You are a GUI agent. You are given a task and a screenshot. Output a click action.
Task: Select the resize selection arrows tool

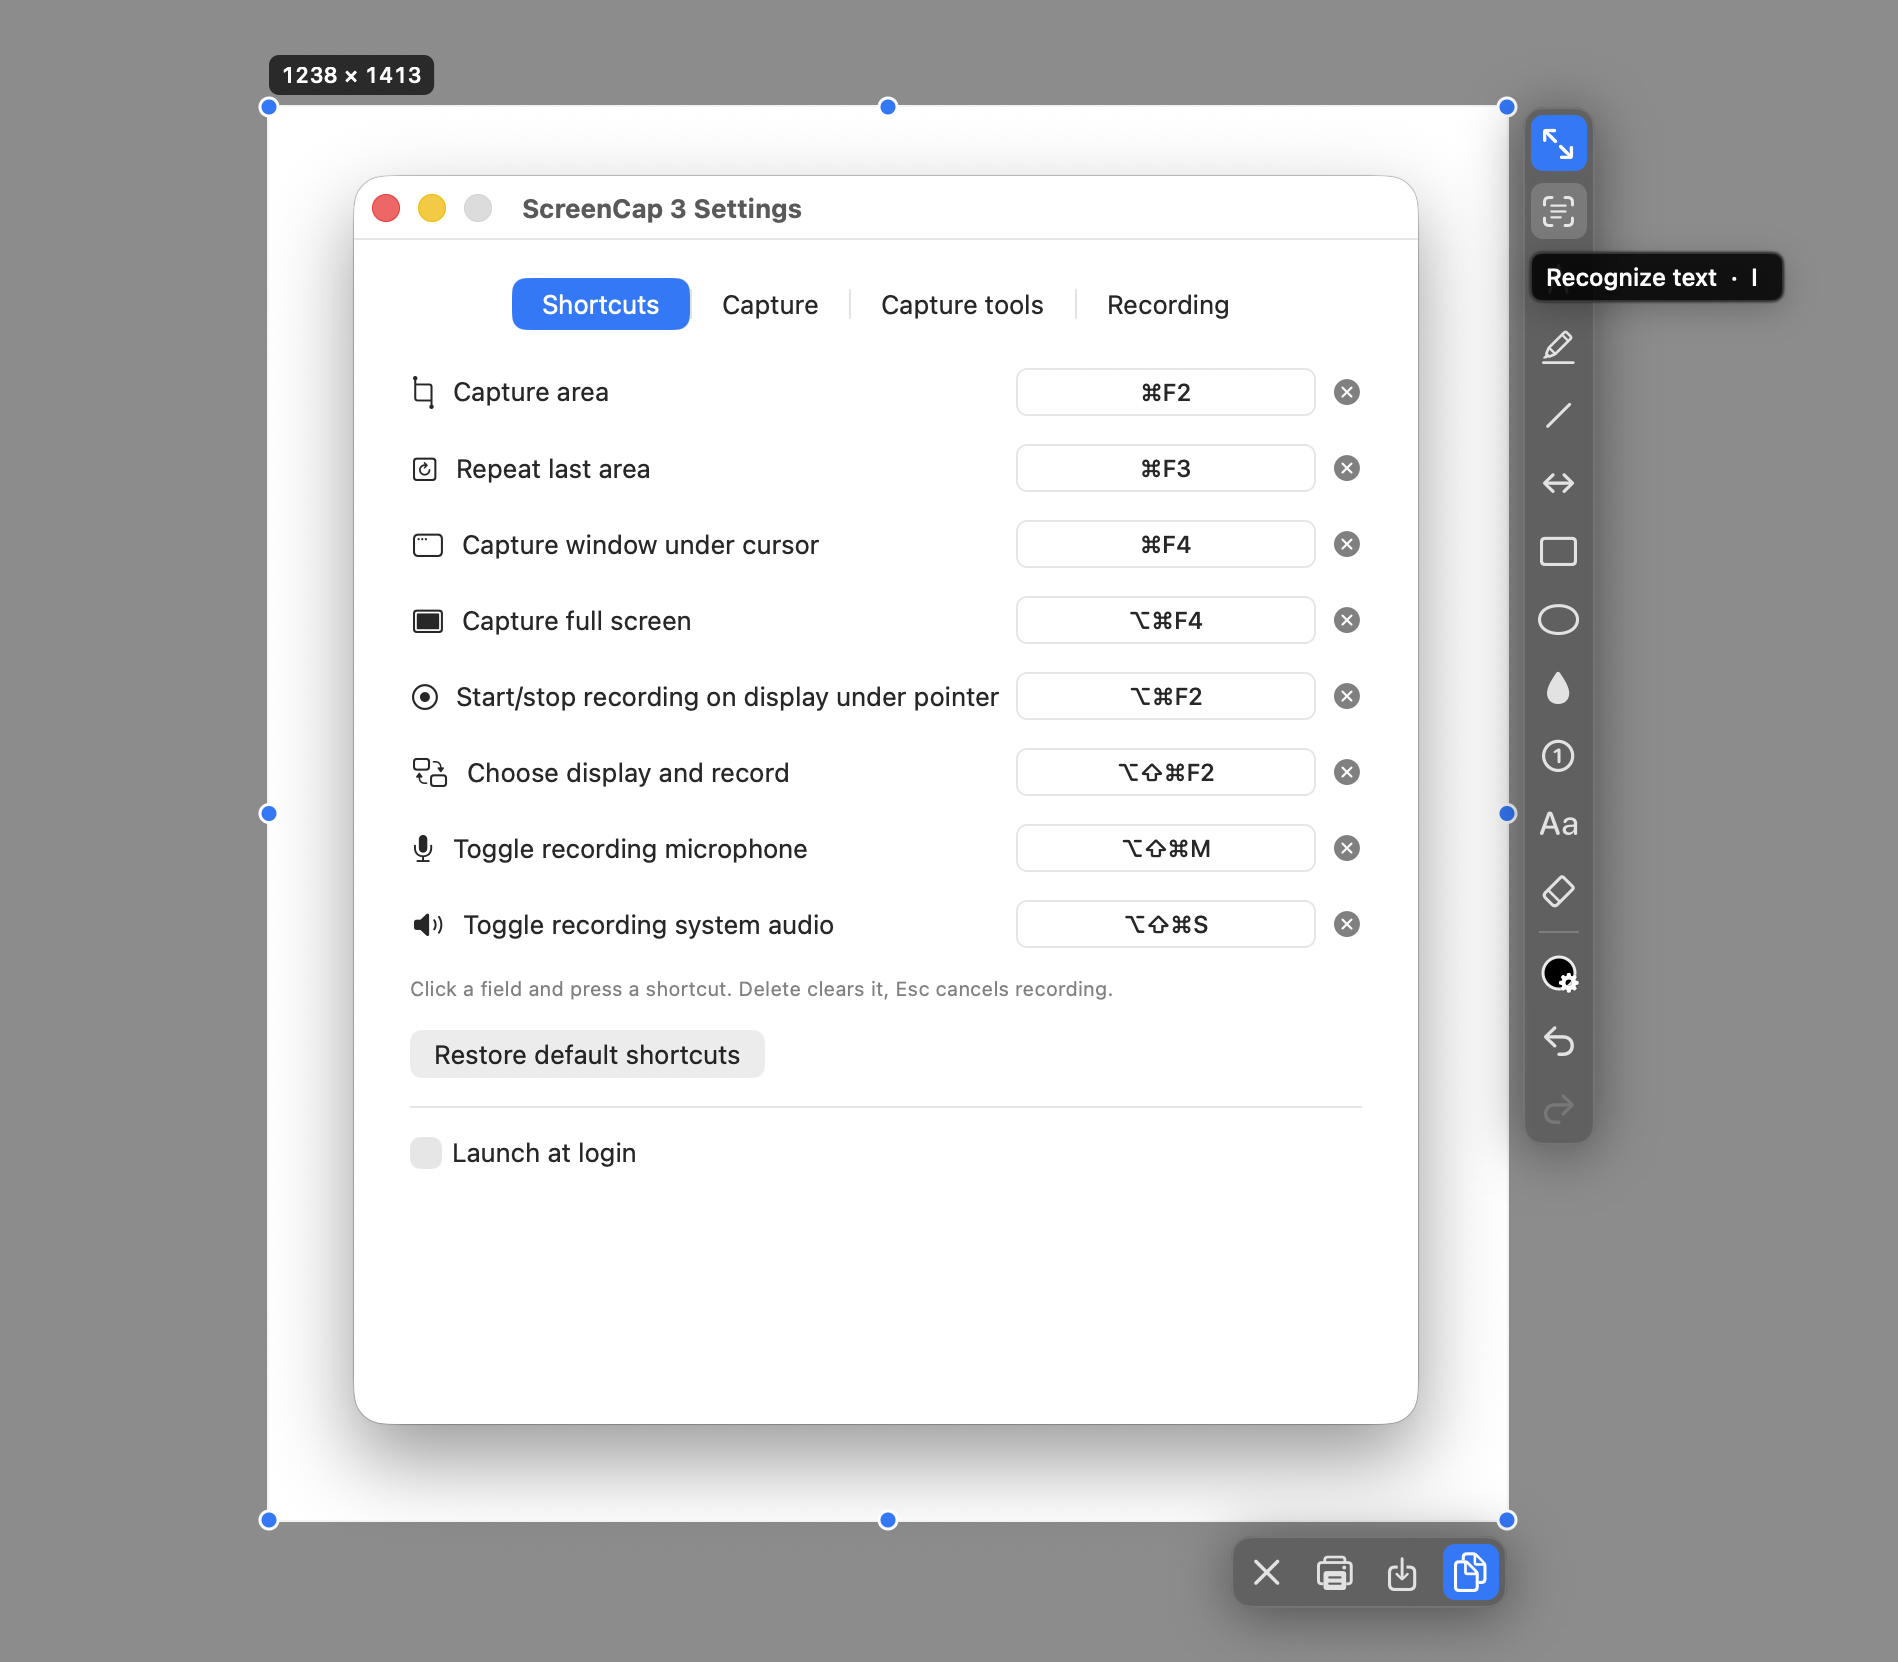click(1558, 144)
